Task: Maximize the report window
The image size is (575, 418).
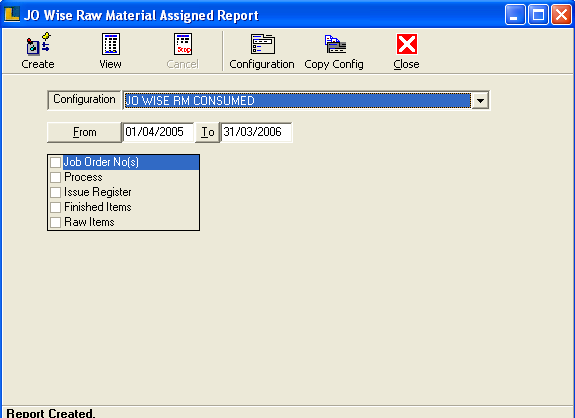Action: (x=538, y=15)
